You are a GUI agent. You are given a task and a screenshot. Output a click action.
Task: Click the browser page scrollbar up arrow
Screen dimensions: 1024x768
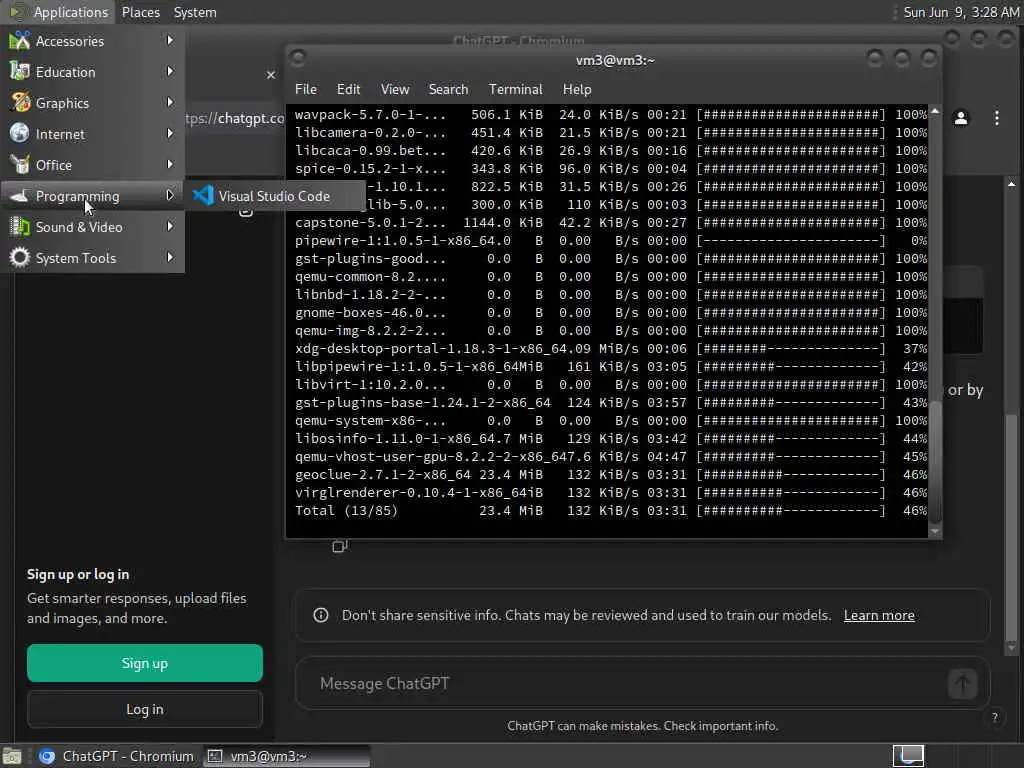pos(1012,185)
